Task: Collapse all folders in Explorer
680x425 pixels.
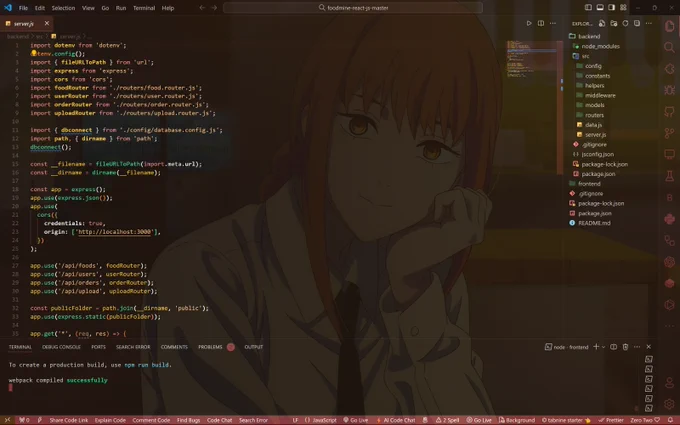Action: [637, 23]
